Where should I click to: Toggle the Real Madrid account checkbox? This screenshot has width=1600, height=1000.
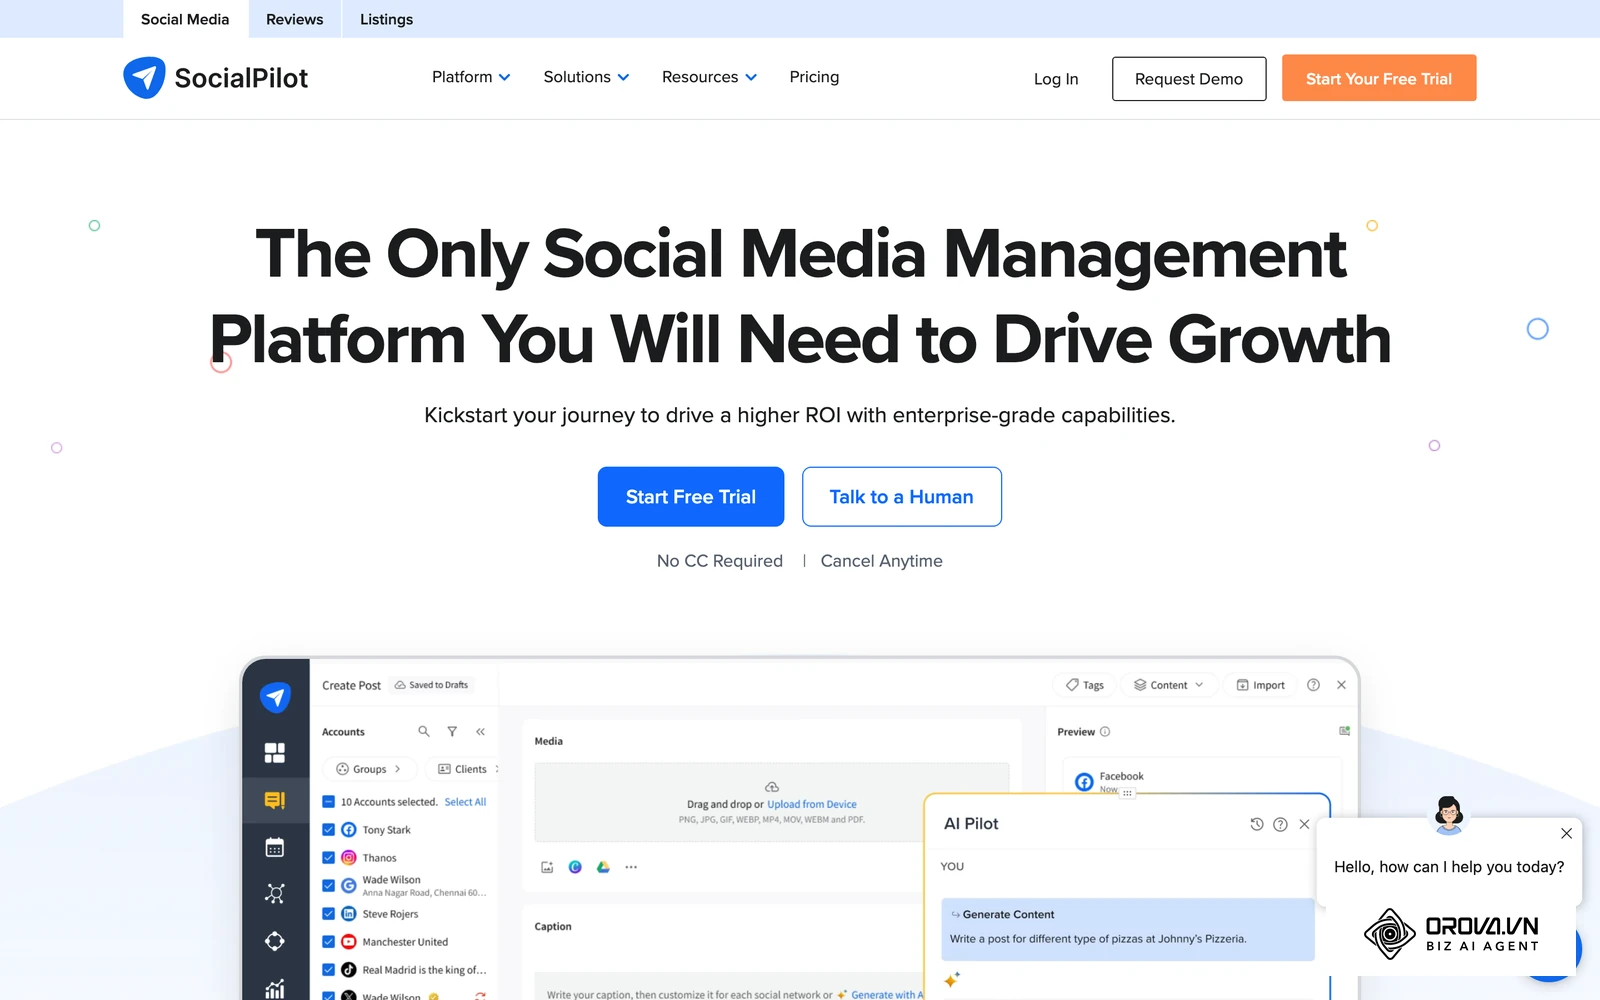coord(328,969)
